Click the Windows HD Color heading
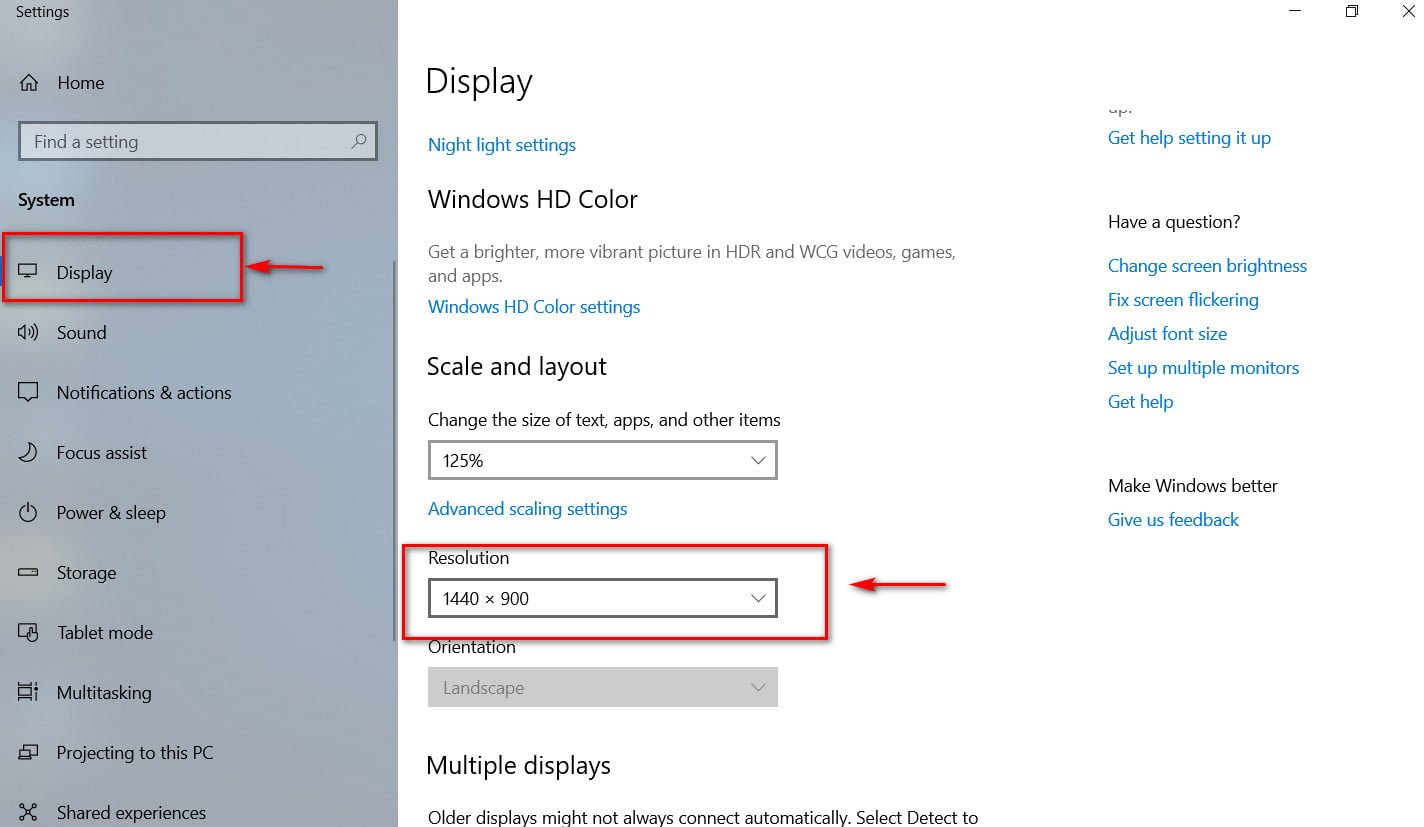1424x827 pixels. 532,199
